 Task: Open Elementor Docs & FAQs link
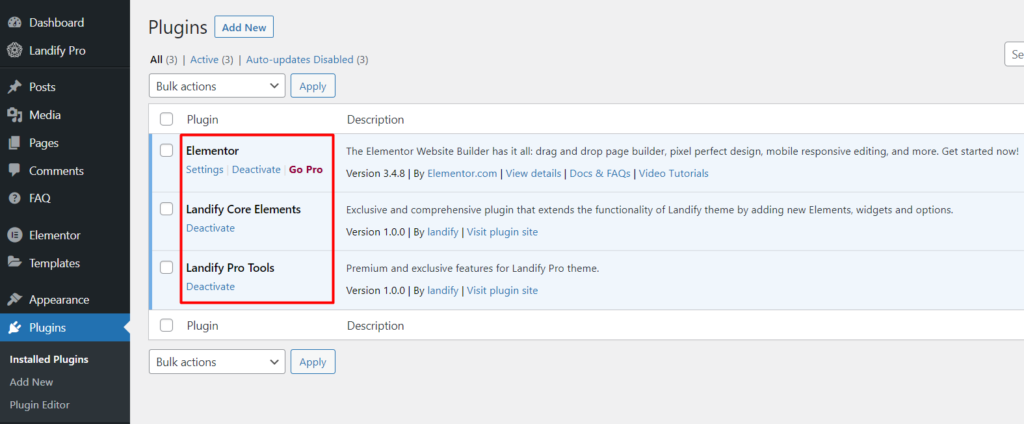[600, 174]
